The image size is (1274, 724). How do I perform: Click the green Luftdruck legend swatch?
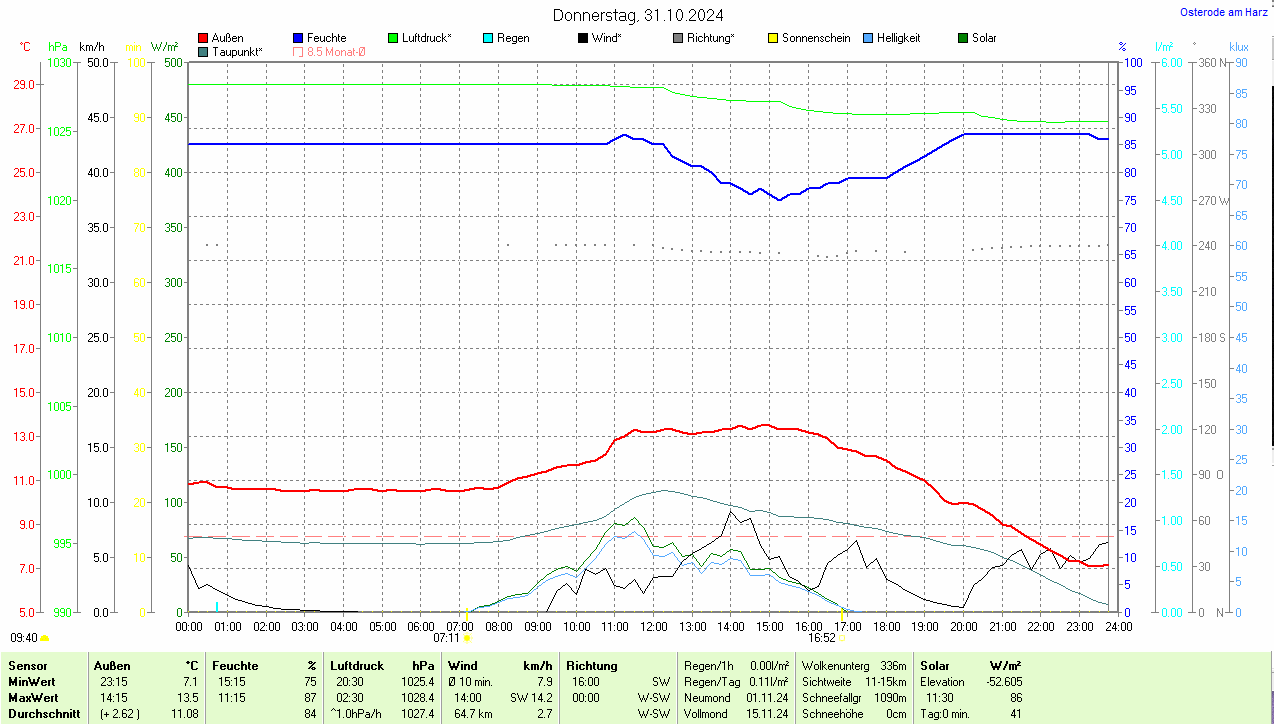coord(393,38)
